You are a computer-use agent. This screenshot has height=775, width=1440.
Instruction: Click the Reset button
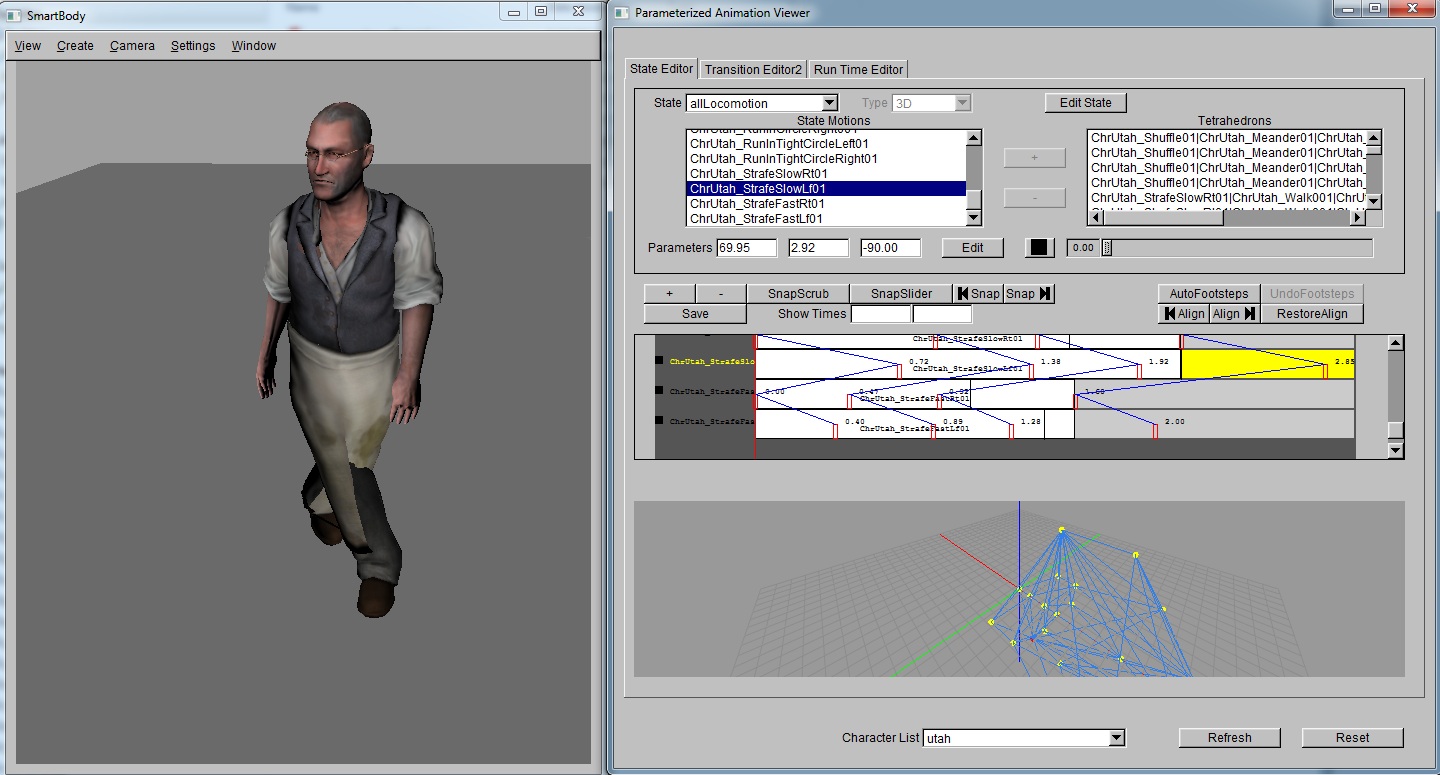click(1353, 738)
